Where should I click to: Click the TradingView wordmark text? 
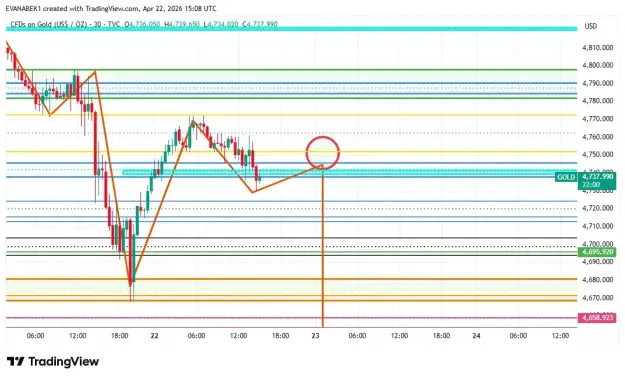click(64, 362)
